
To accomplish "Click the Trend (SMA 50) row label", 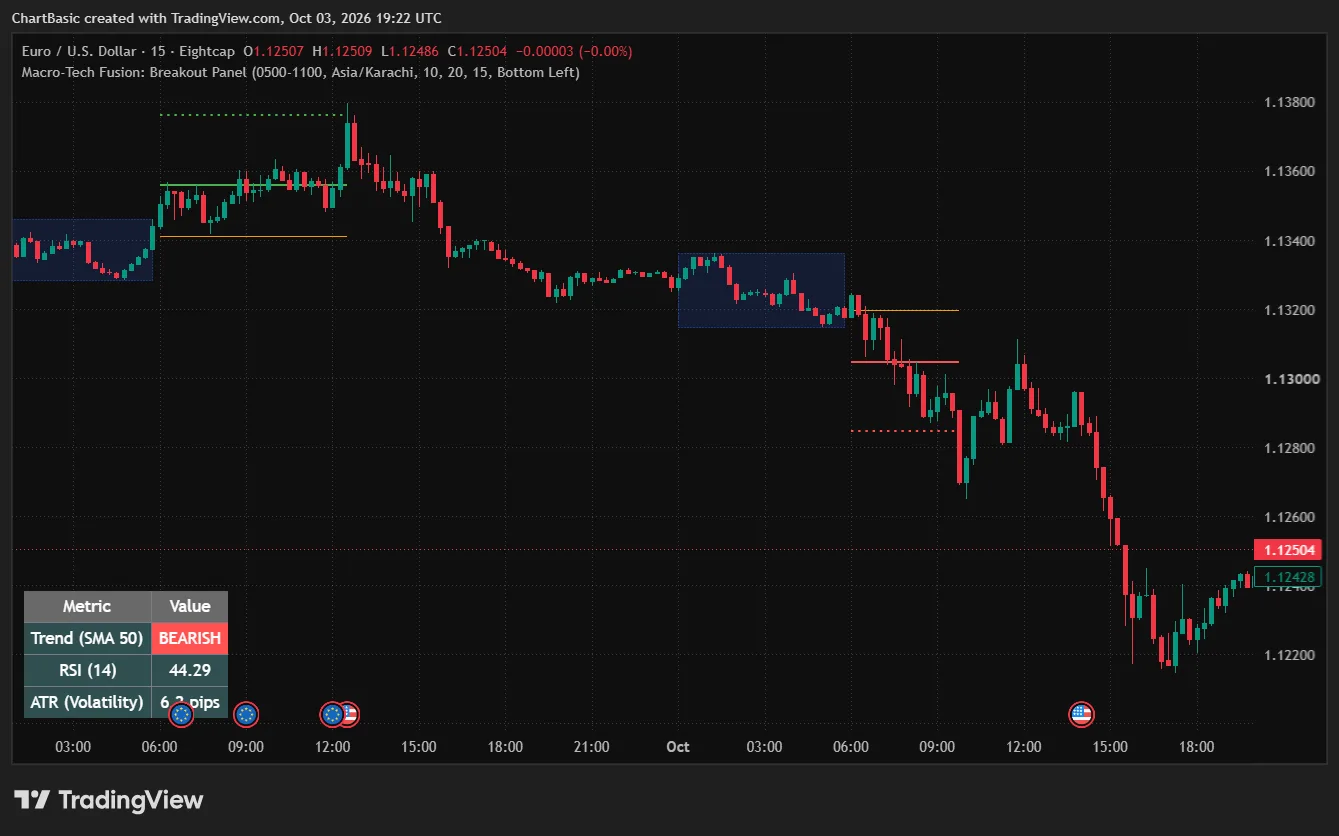I will tap(87, 638).
